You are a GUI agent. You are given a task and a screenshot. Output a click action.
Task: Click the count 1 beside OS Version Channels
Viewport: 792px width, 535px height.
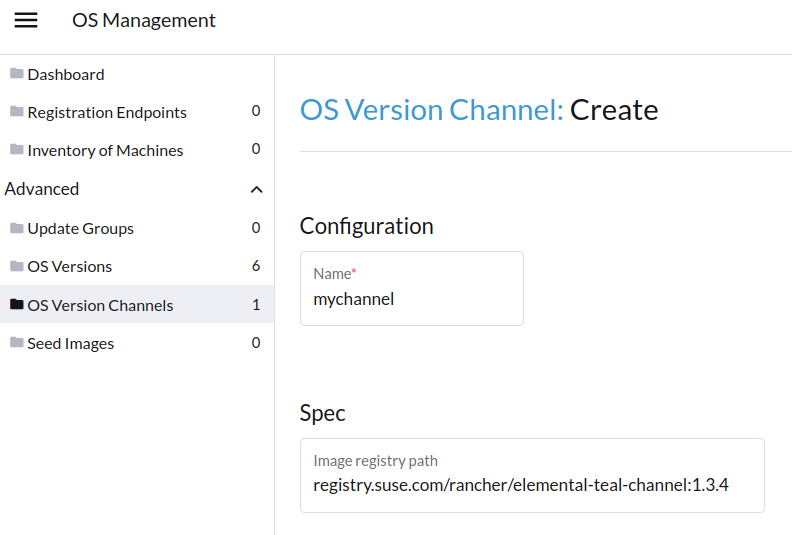coord(256,305)
